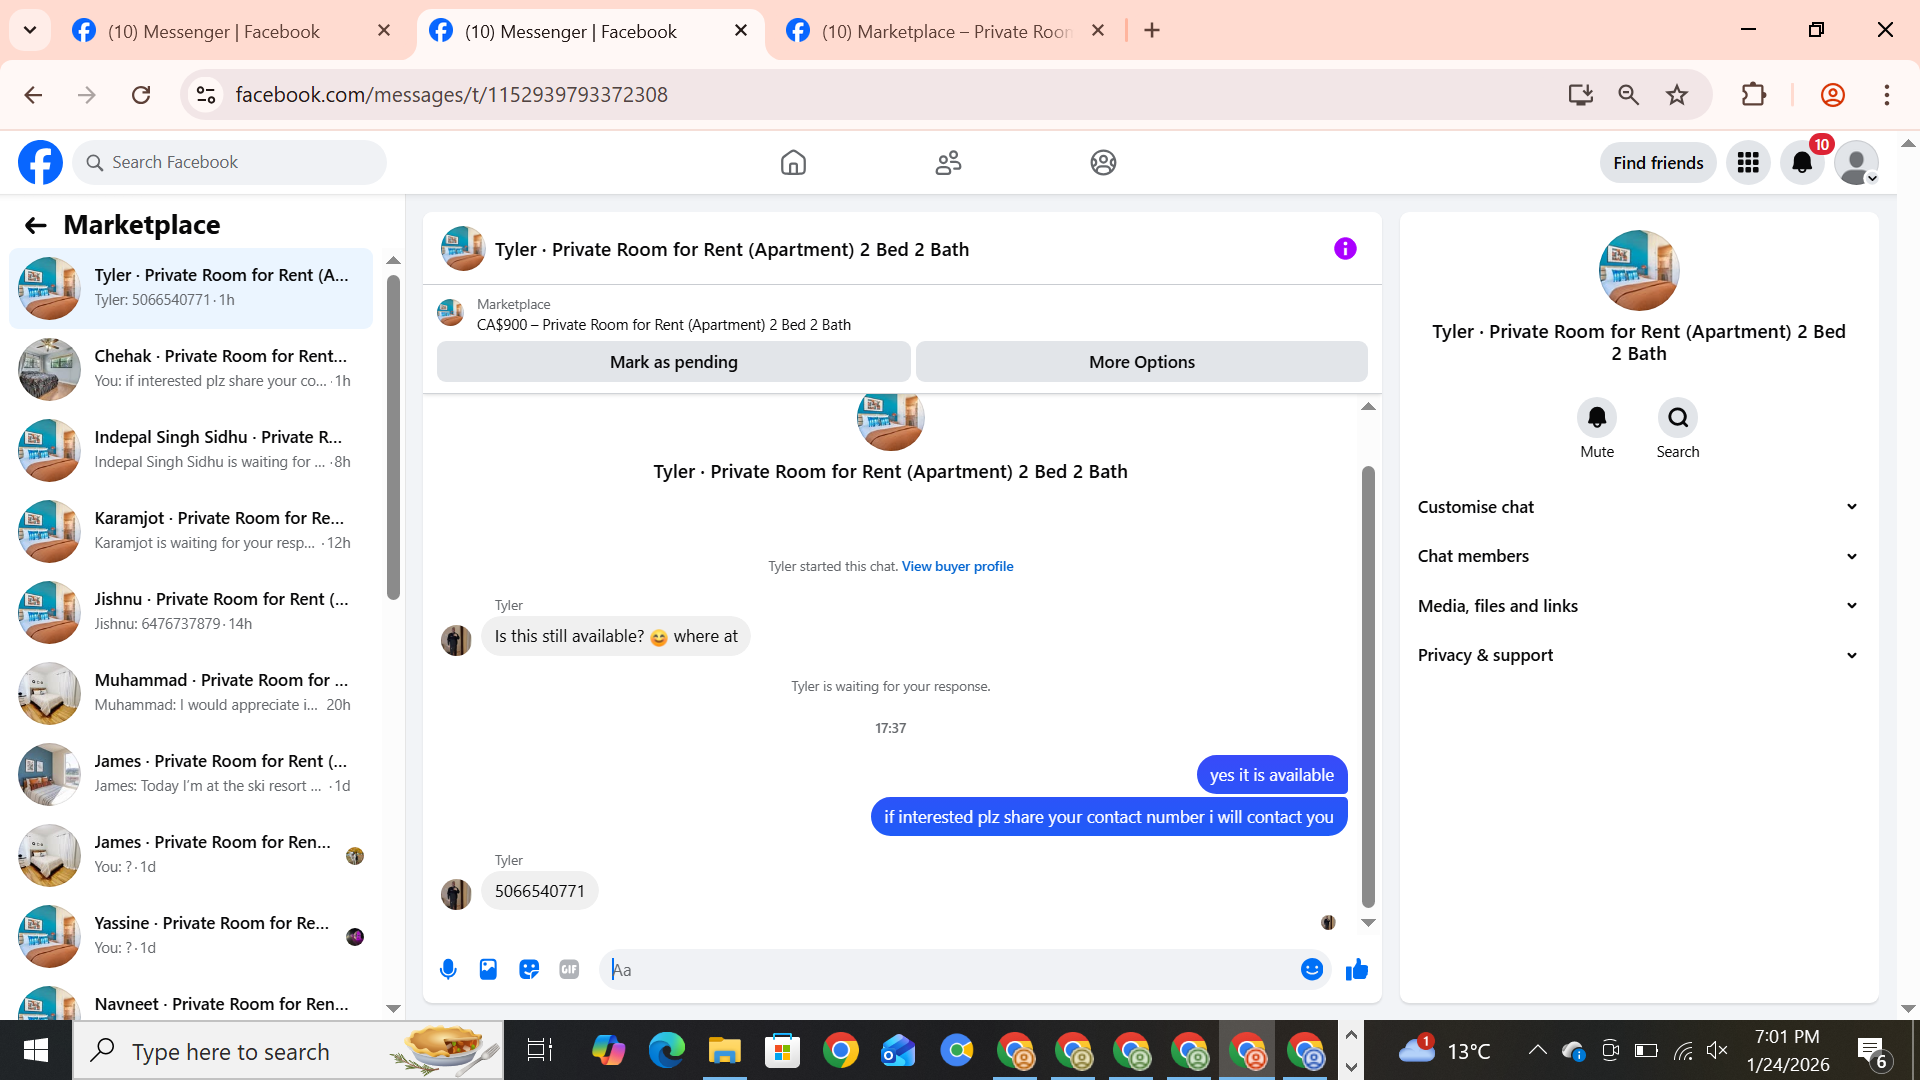The image size is (1920, 1080).
Task: Open Facebook notifications bell
Action: [x=1802, y=163]
